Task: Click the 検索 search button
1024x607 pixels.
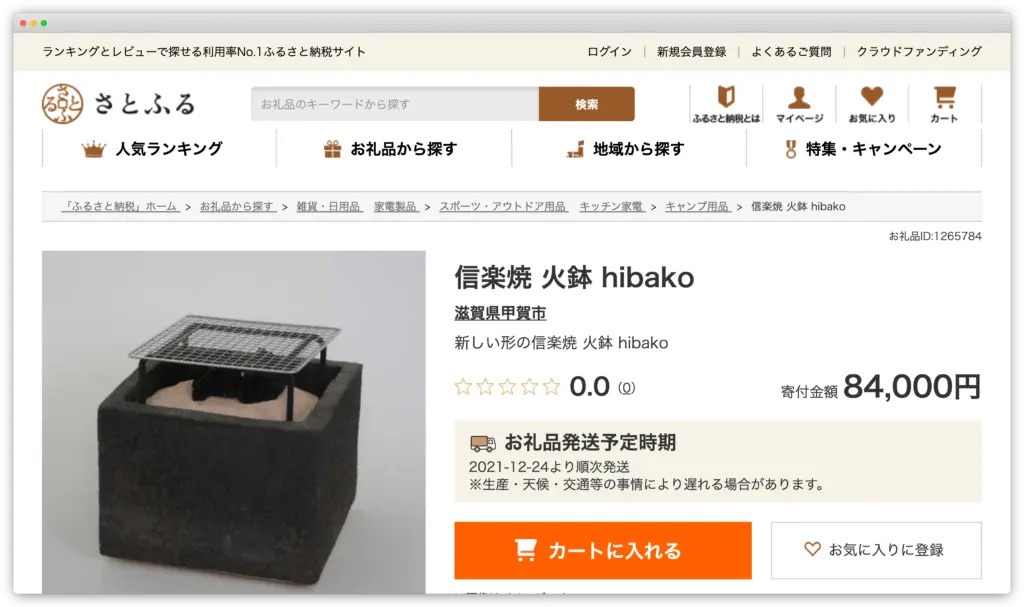Action: 586,104
